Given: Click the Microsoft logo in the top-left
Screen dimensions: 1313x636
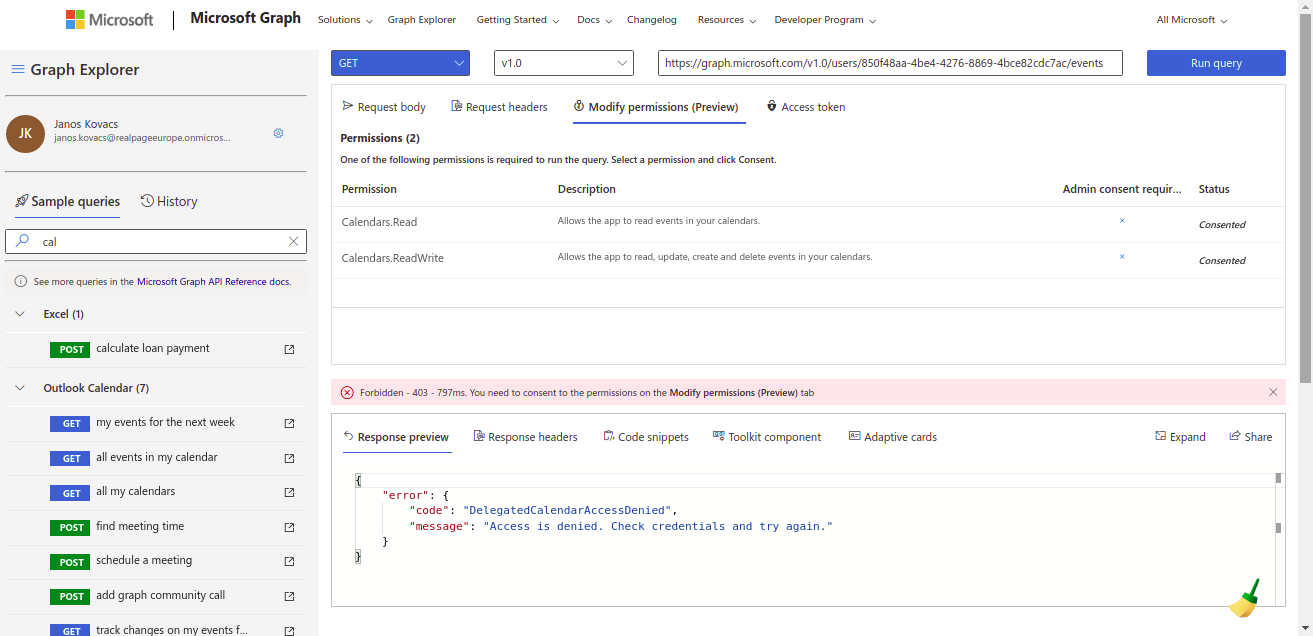Looking at the screenshot, I should pos(109,18).
